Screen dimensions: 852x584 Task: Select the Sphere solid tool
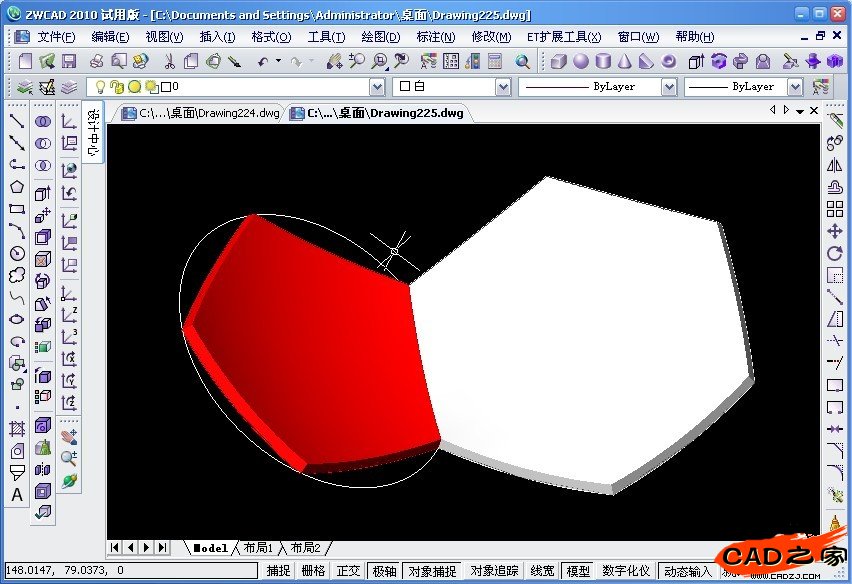(580, 62)
